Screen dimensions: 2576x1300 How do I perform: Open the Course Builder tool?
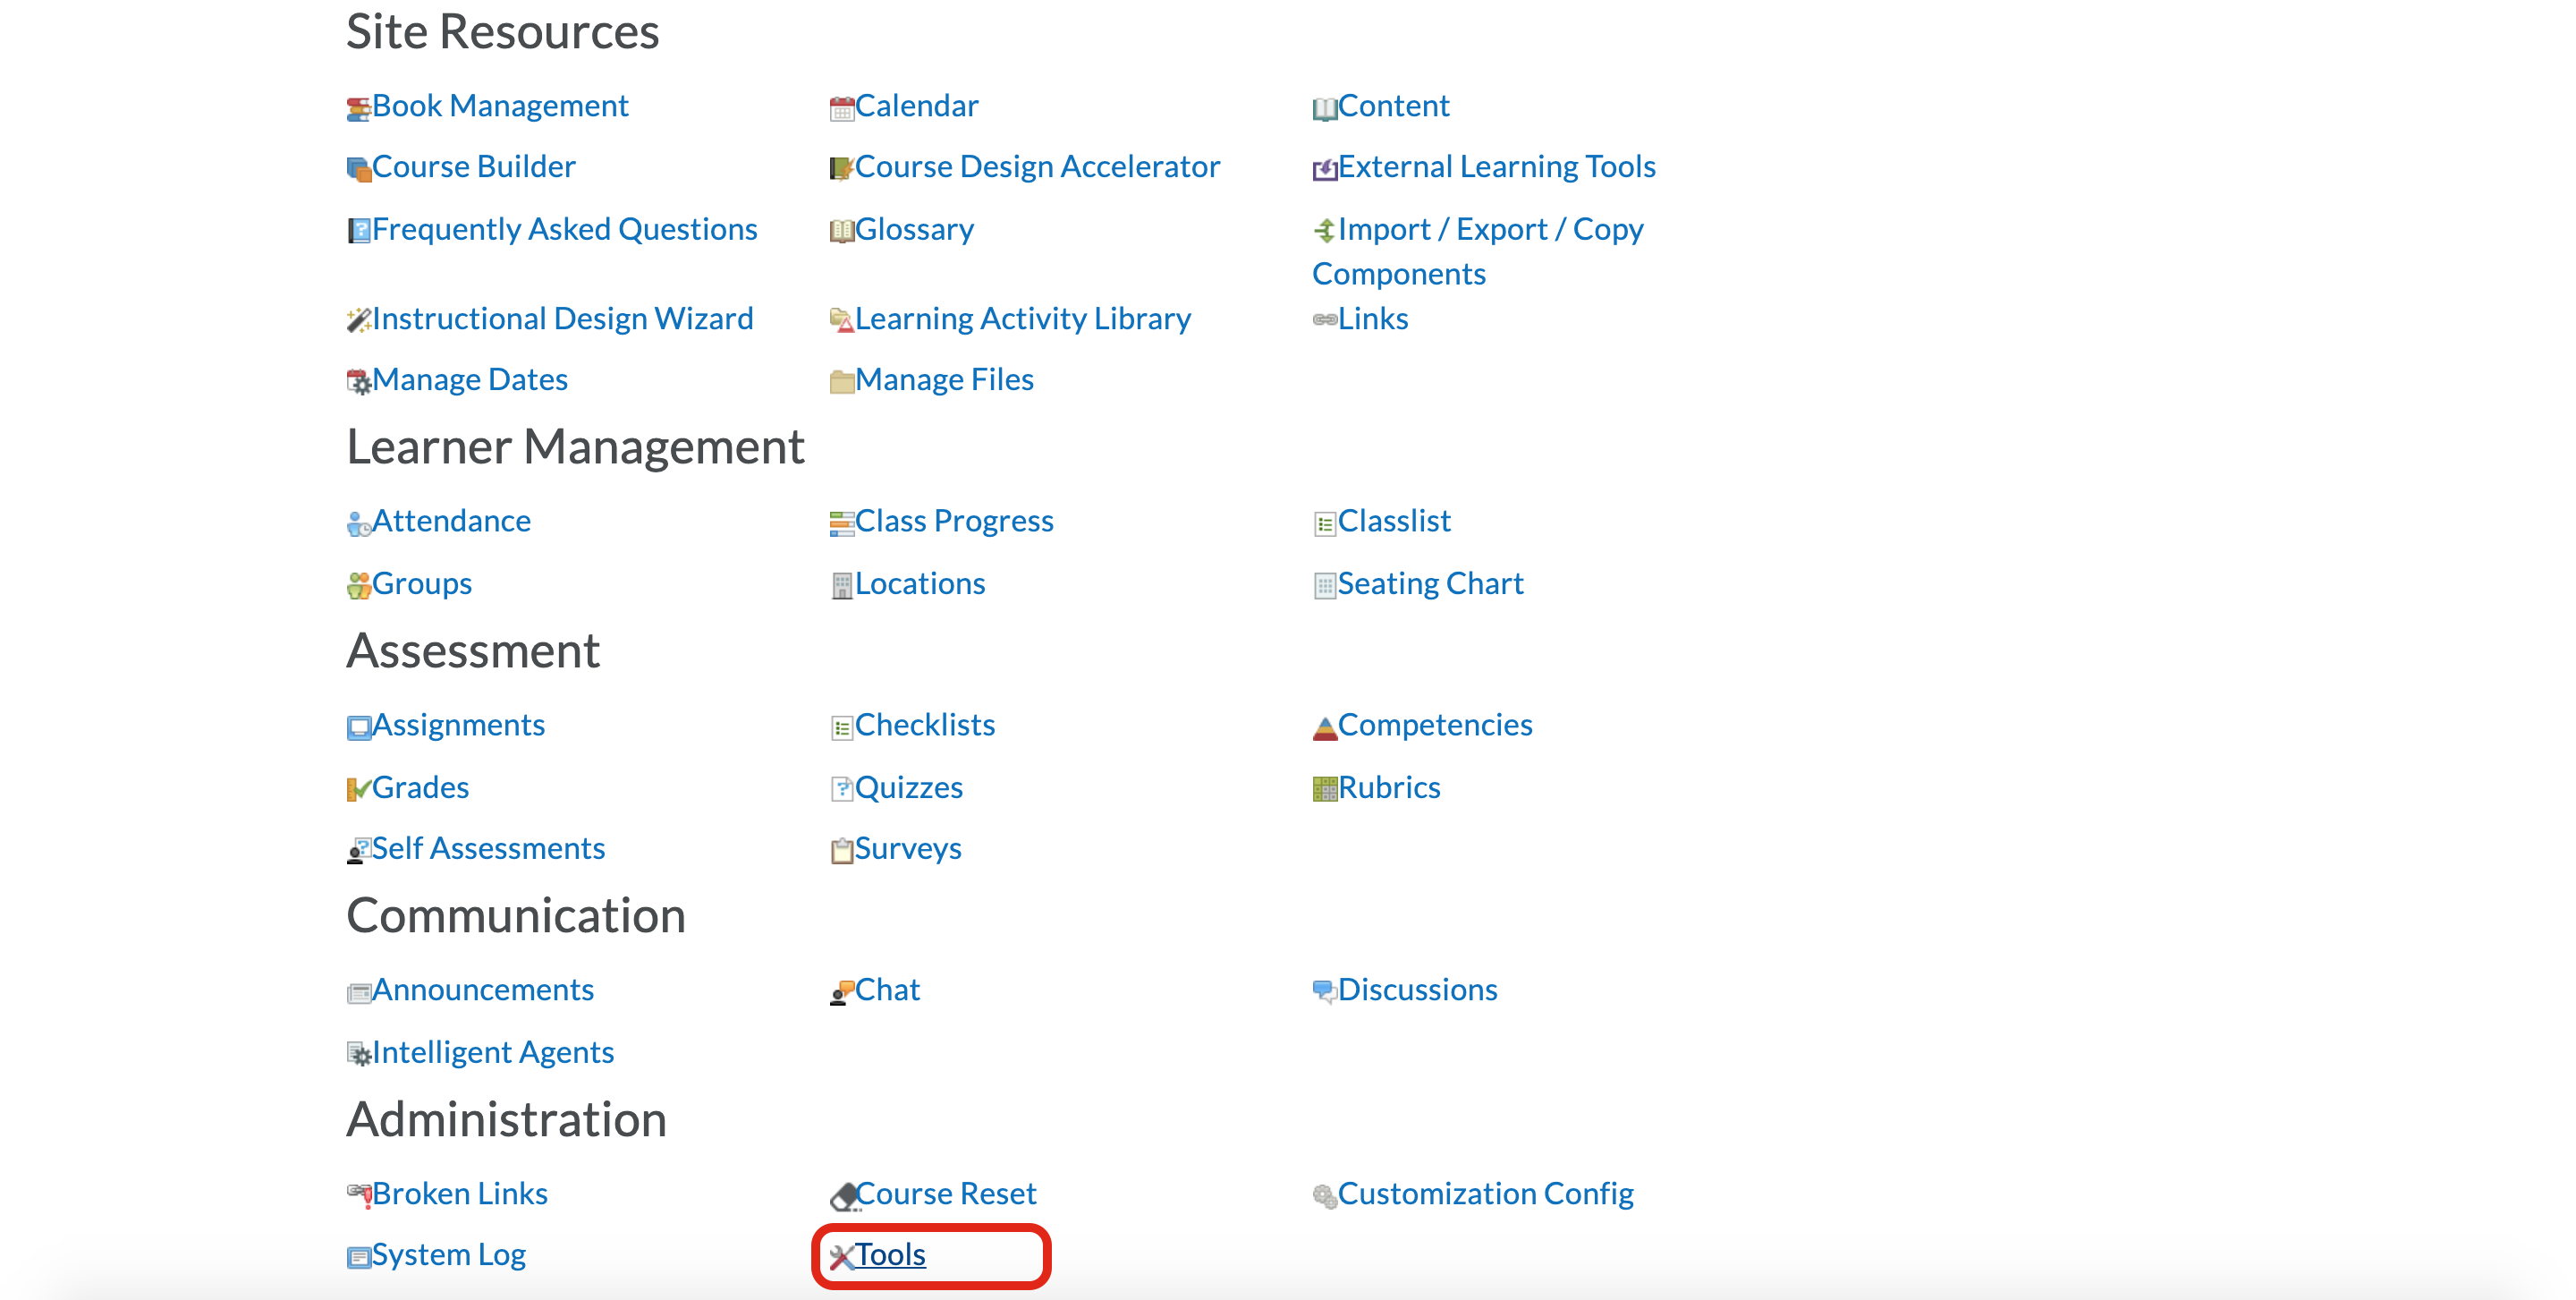474,166
